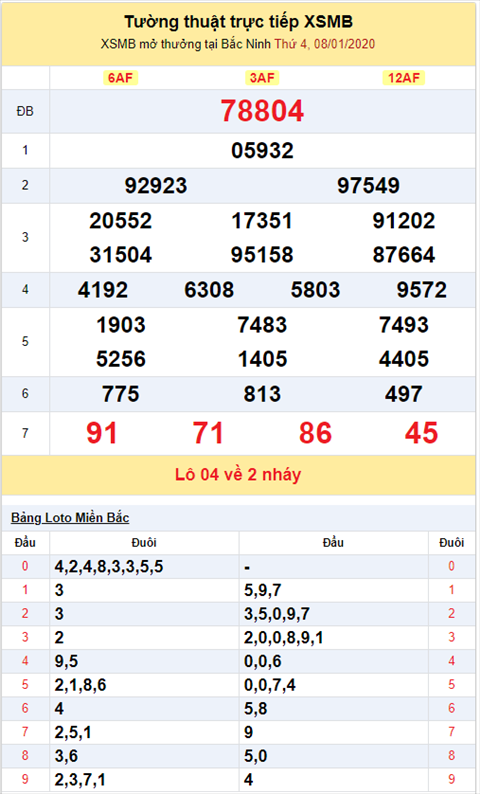
Task: Choose fifth prize number 7483
Action: click(262, 325)
